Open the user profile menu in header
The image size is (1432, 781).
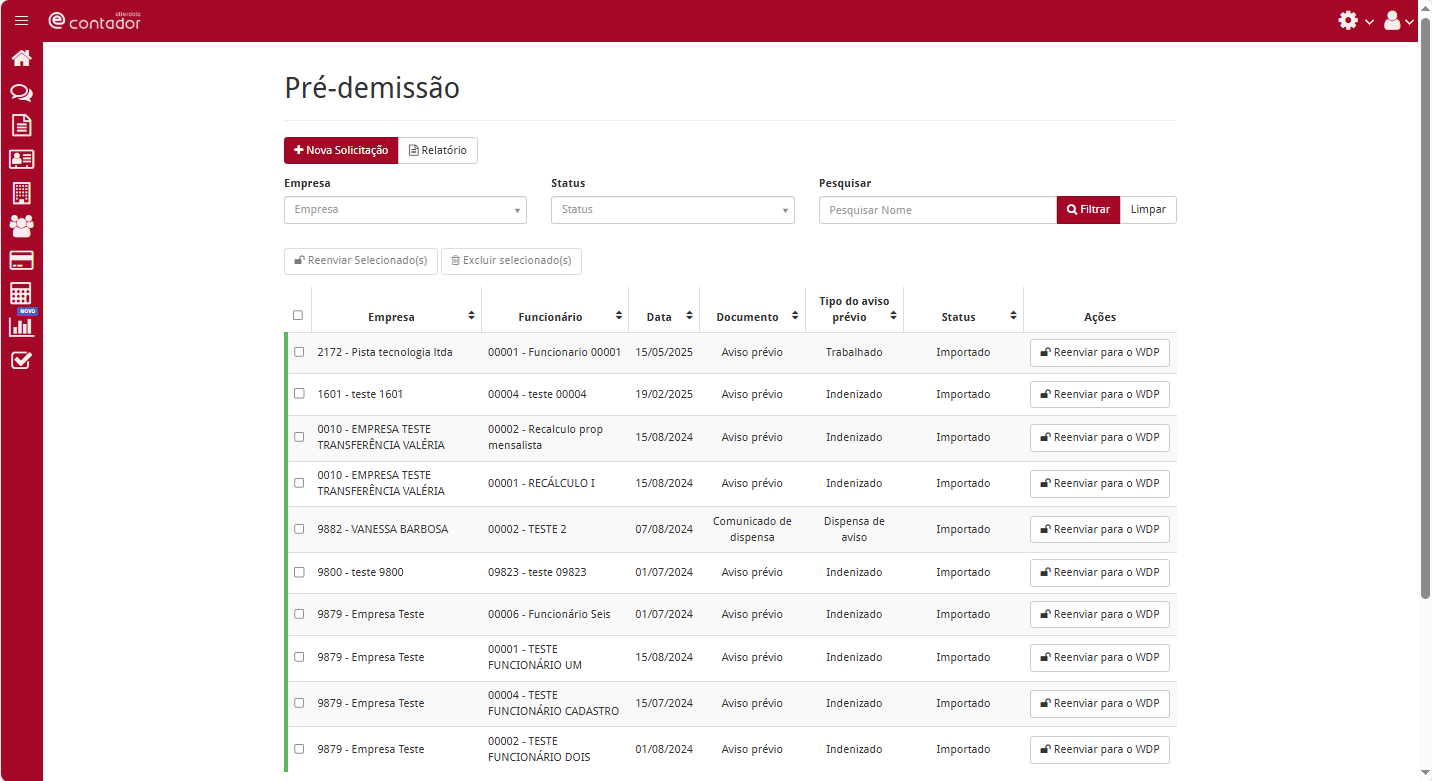[1398, 21]
